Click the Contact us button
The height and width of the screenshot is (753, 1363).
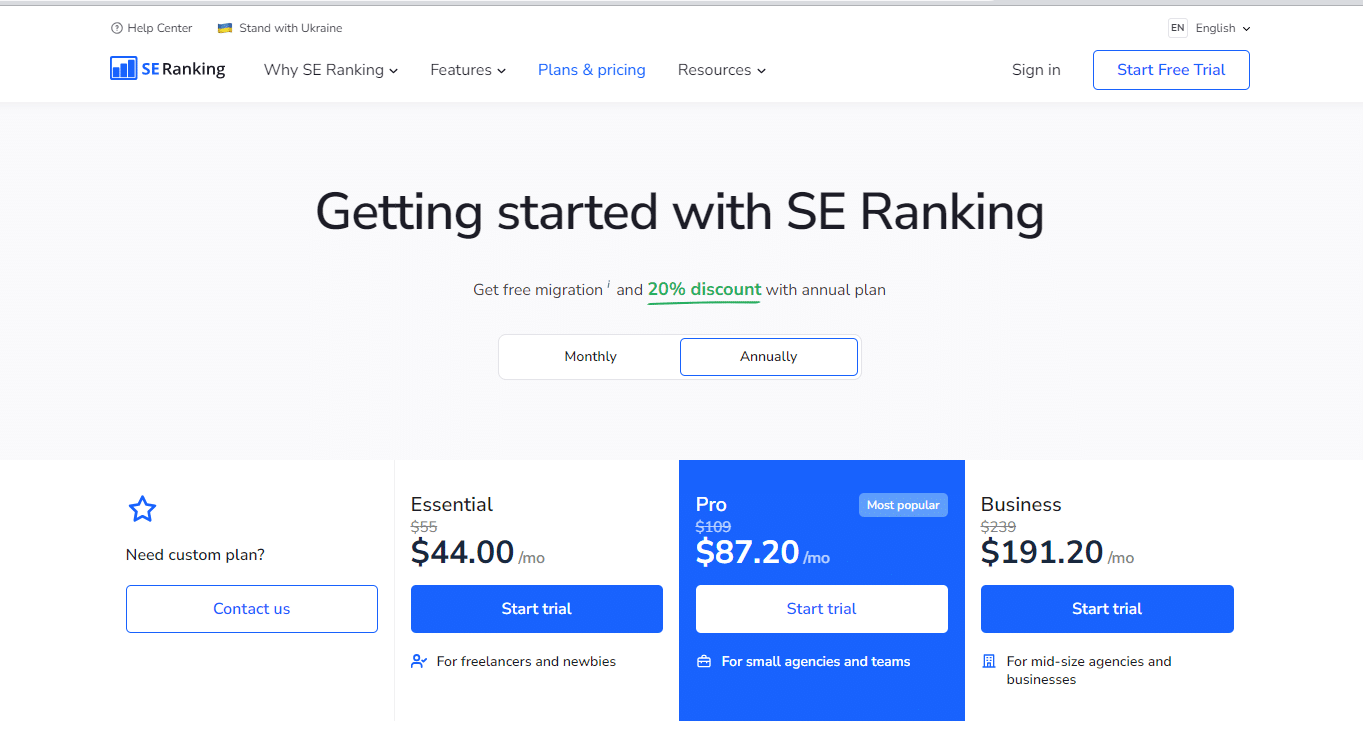(x=252, y=609)
